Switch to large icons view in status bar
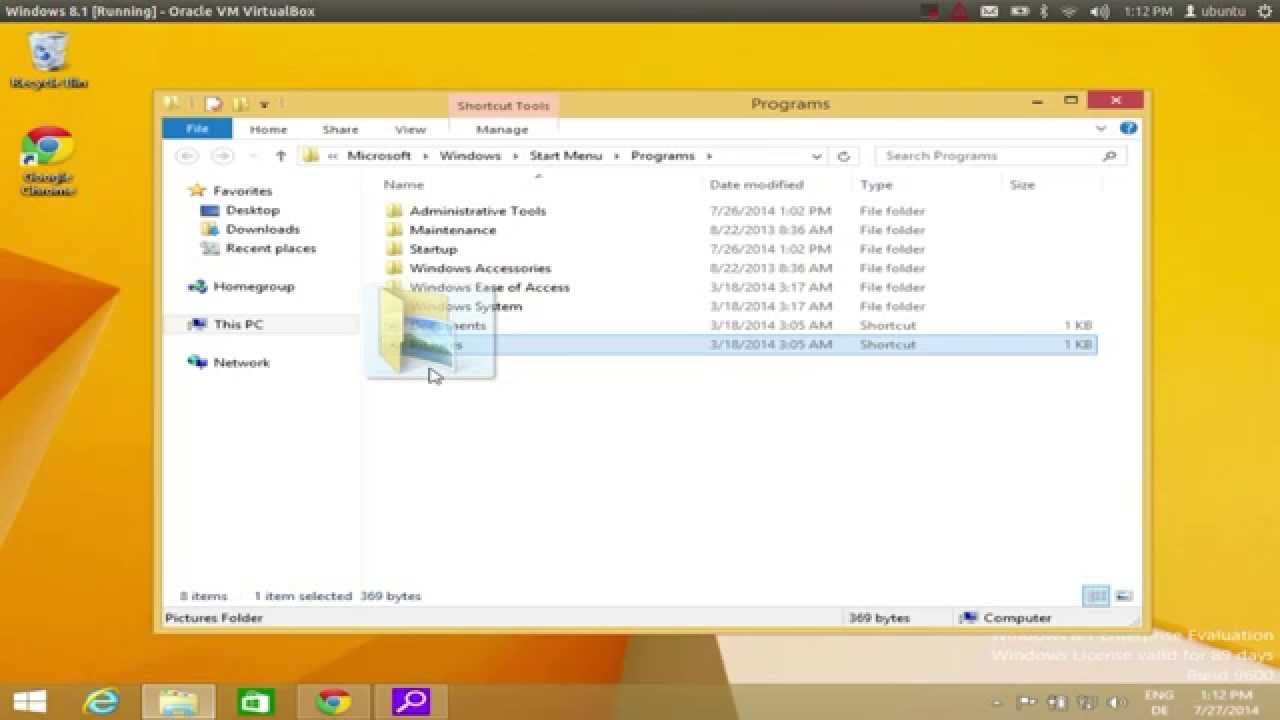This screenshot has width=1280, height=720. coord(1124,595)
